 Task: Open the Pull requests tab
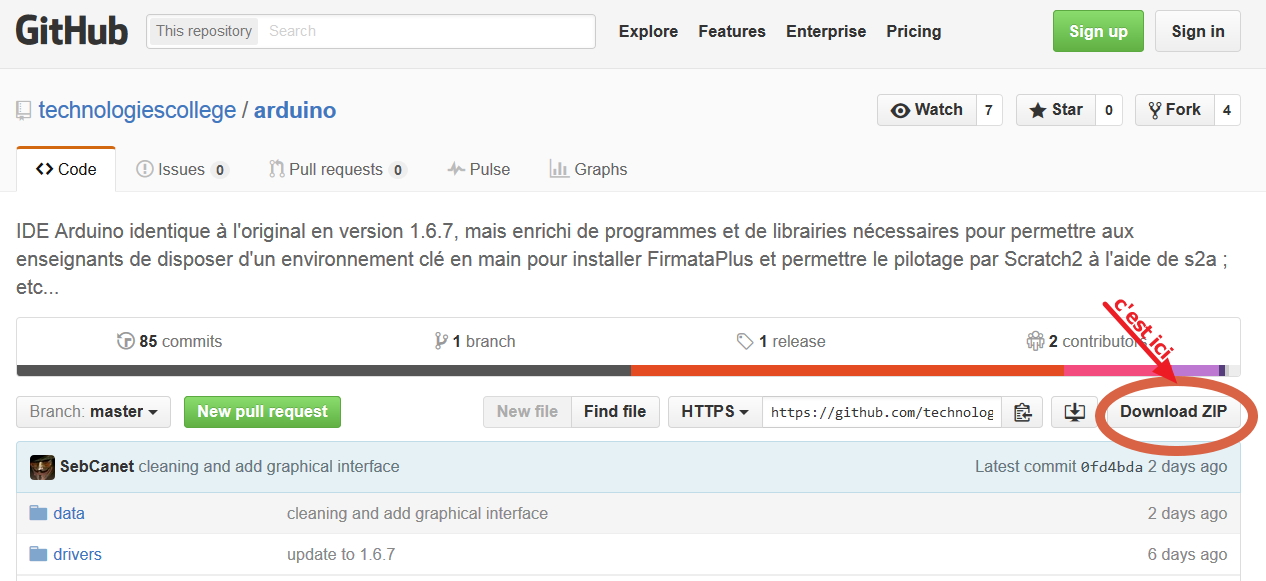pos(335,170)
